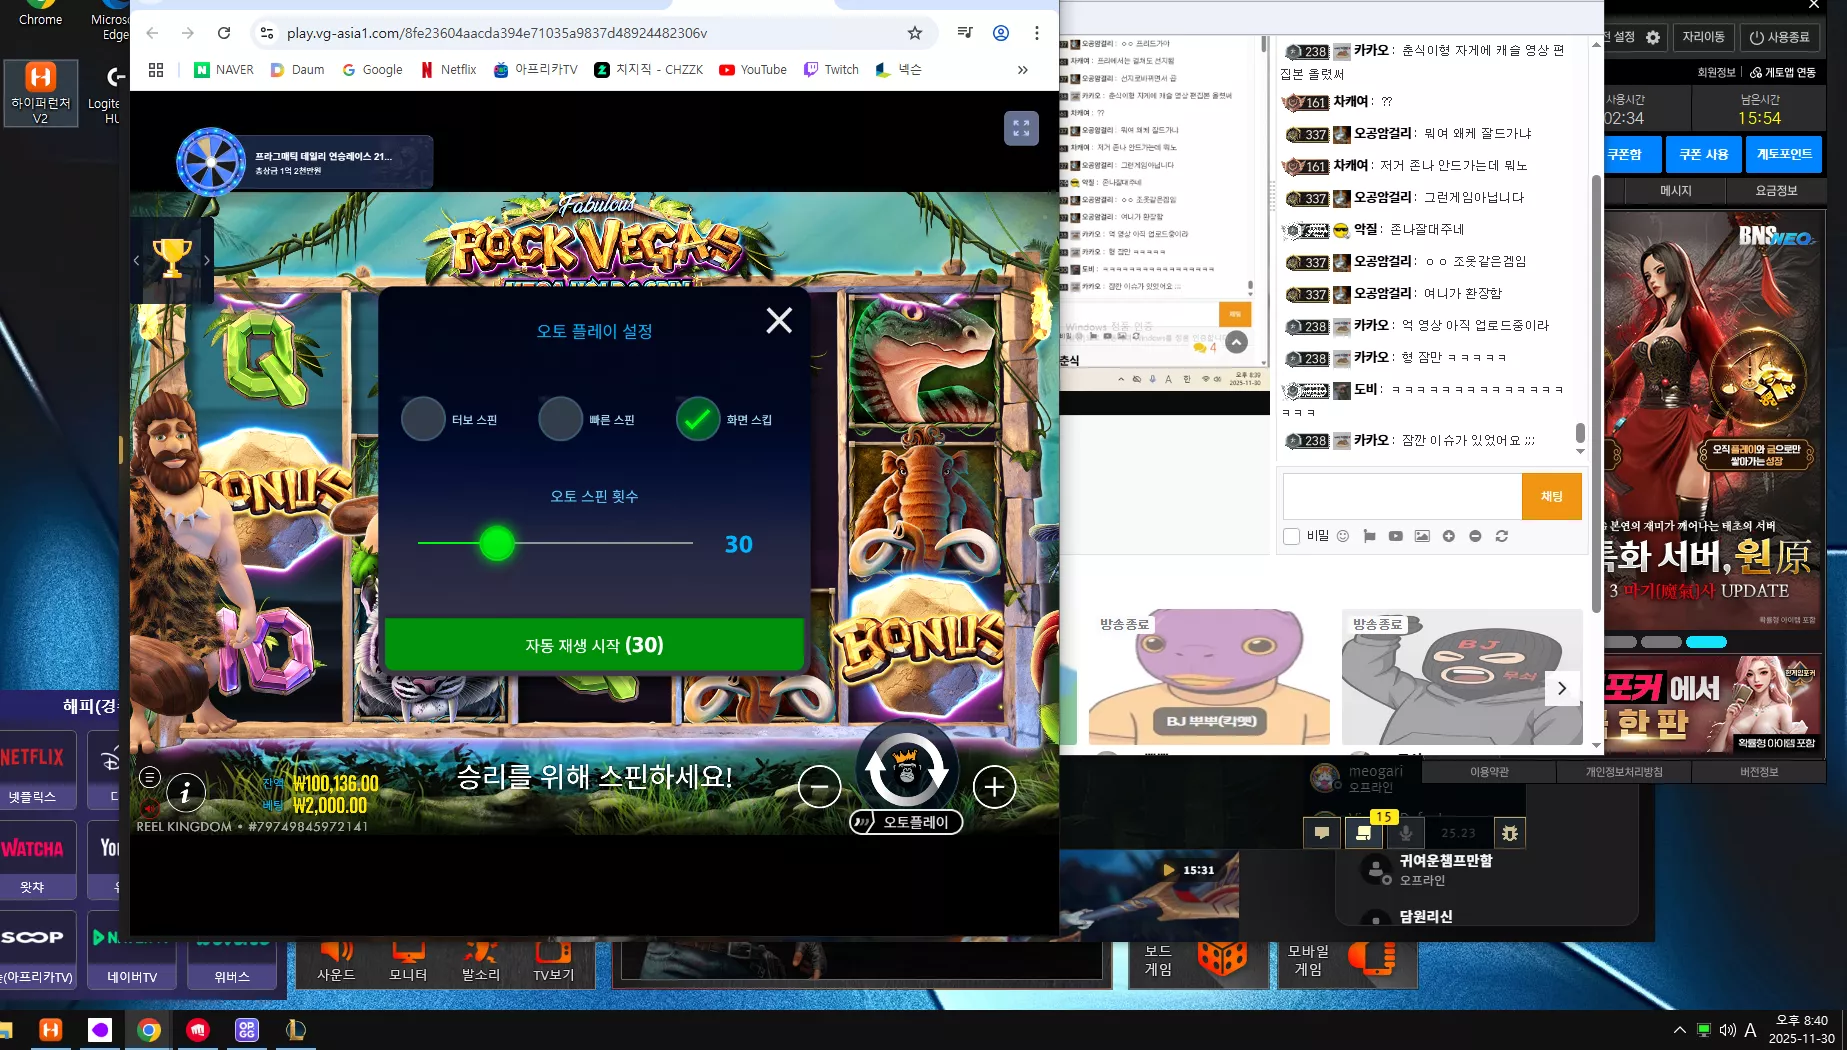The image size is (1847, 1050).
Task: Expand the hidden bookmarks chevron
Action: (1022, 70)
